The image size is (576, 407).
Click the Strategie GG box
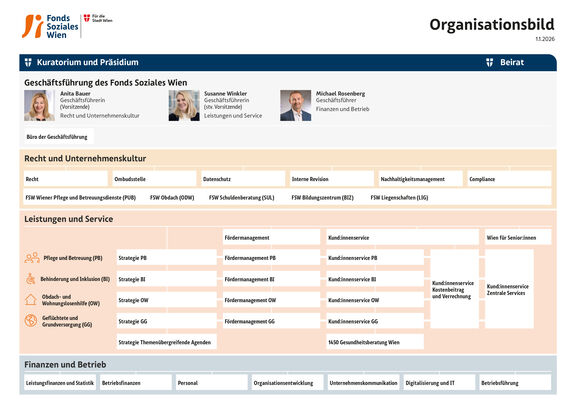pos(166,321)
